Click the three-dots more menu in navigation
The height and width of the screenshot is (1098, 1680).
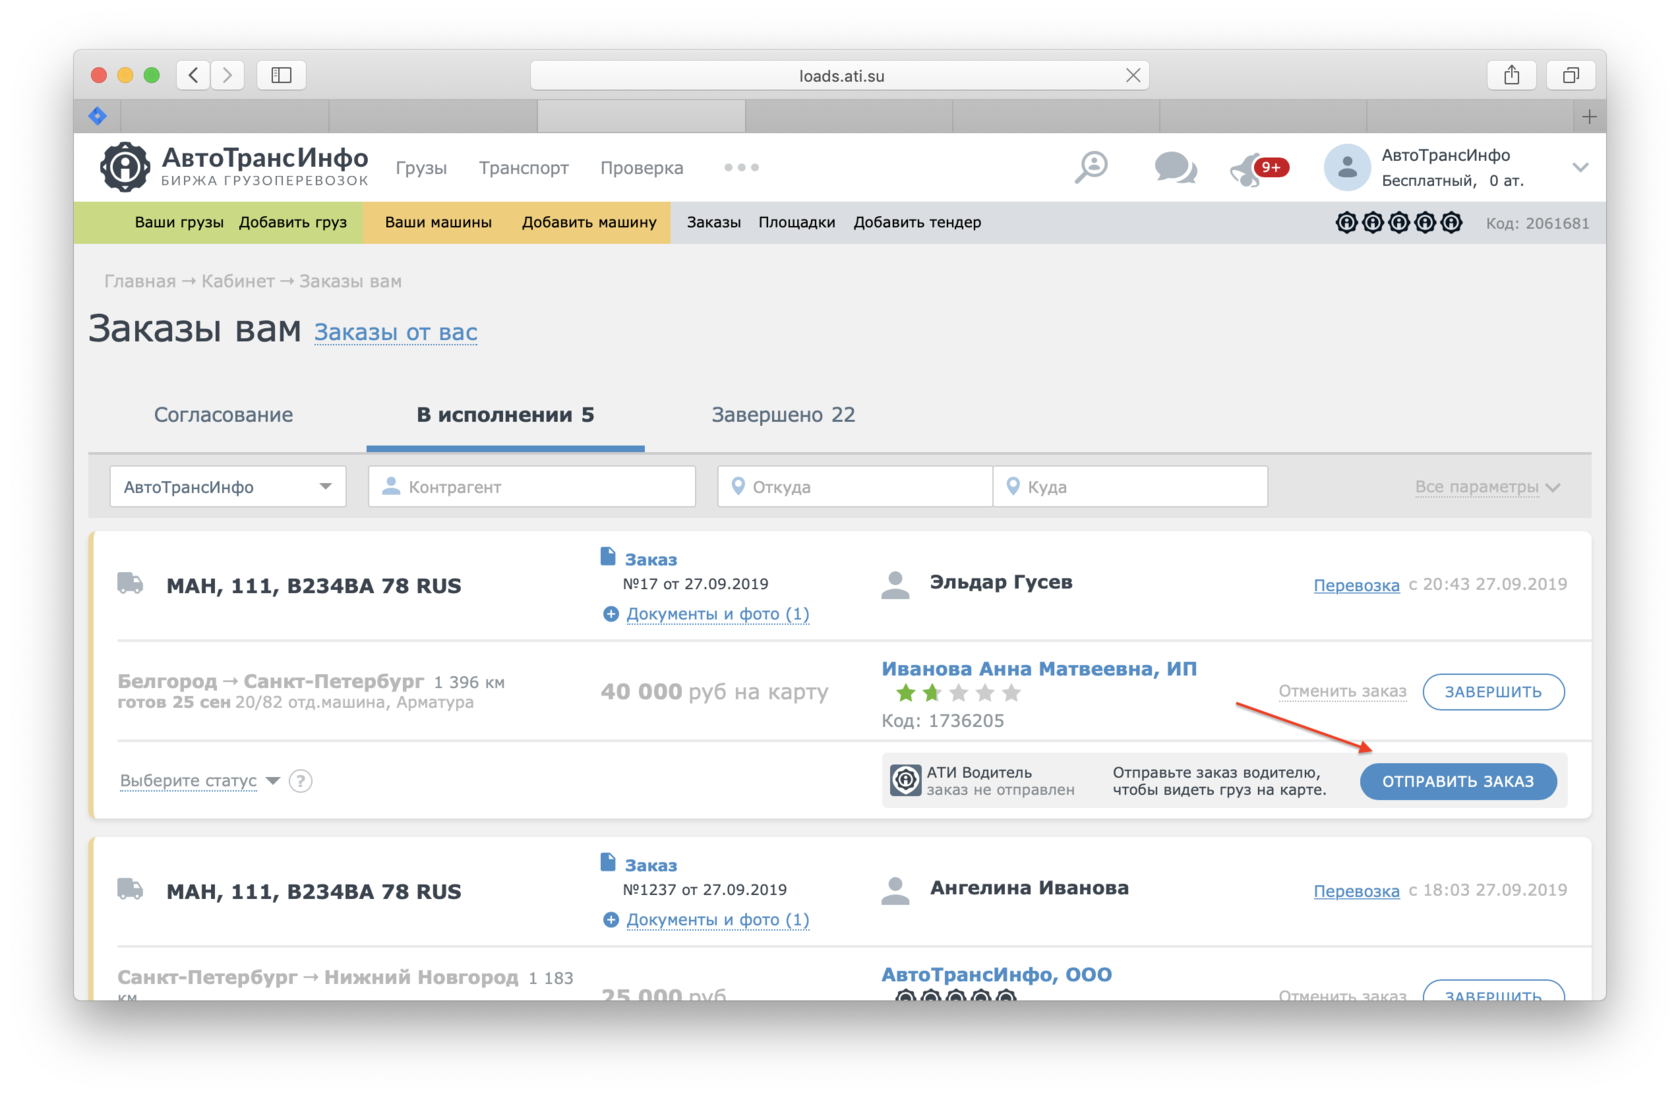point(741,167)
